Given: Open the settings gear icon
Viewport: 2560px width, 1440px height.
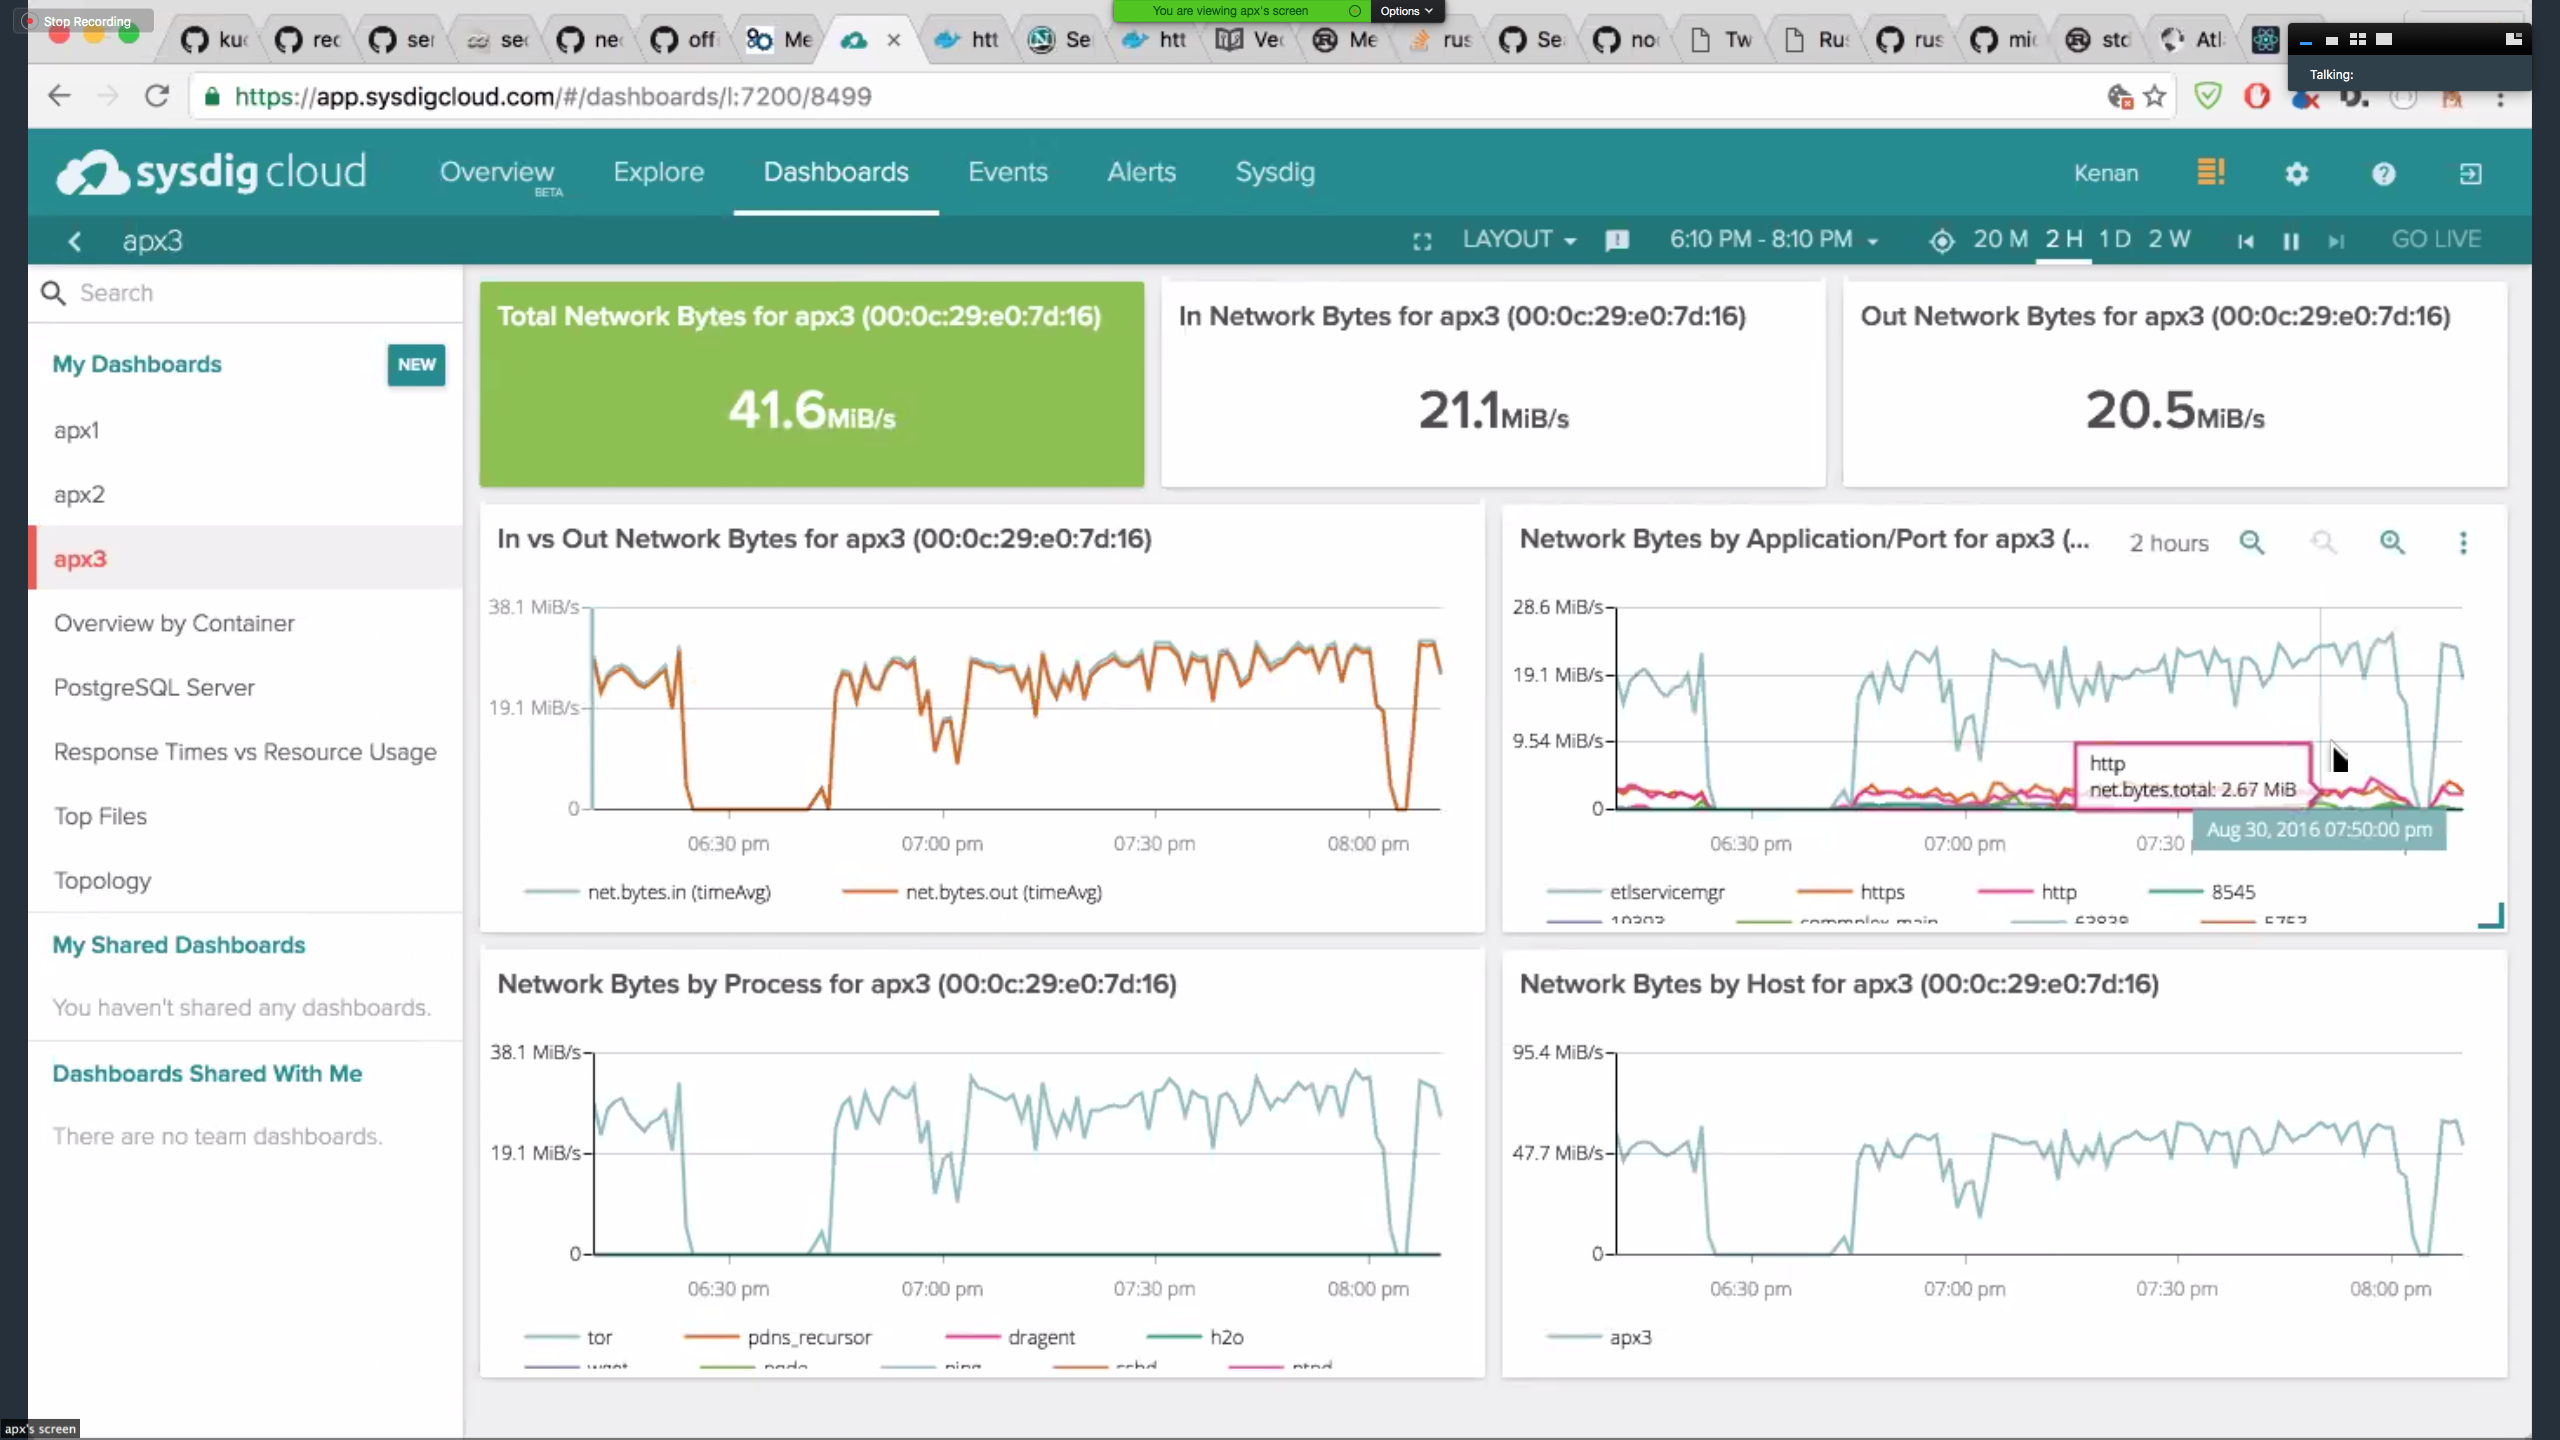Looking at the screenshot, I should pos(2297,173).
